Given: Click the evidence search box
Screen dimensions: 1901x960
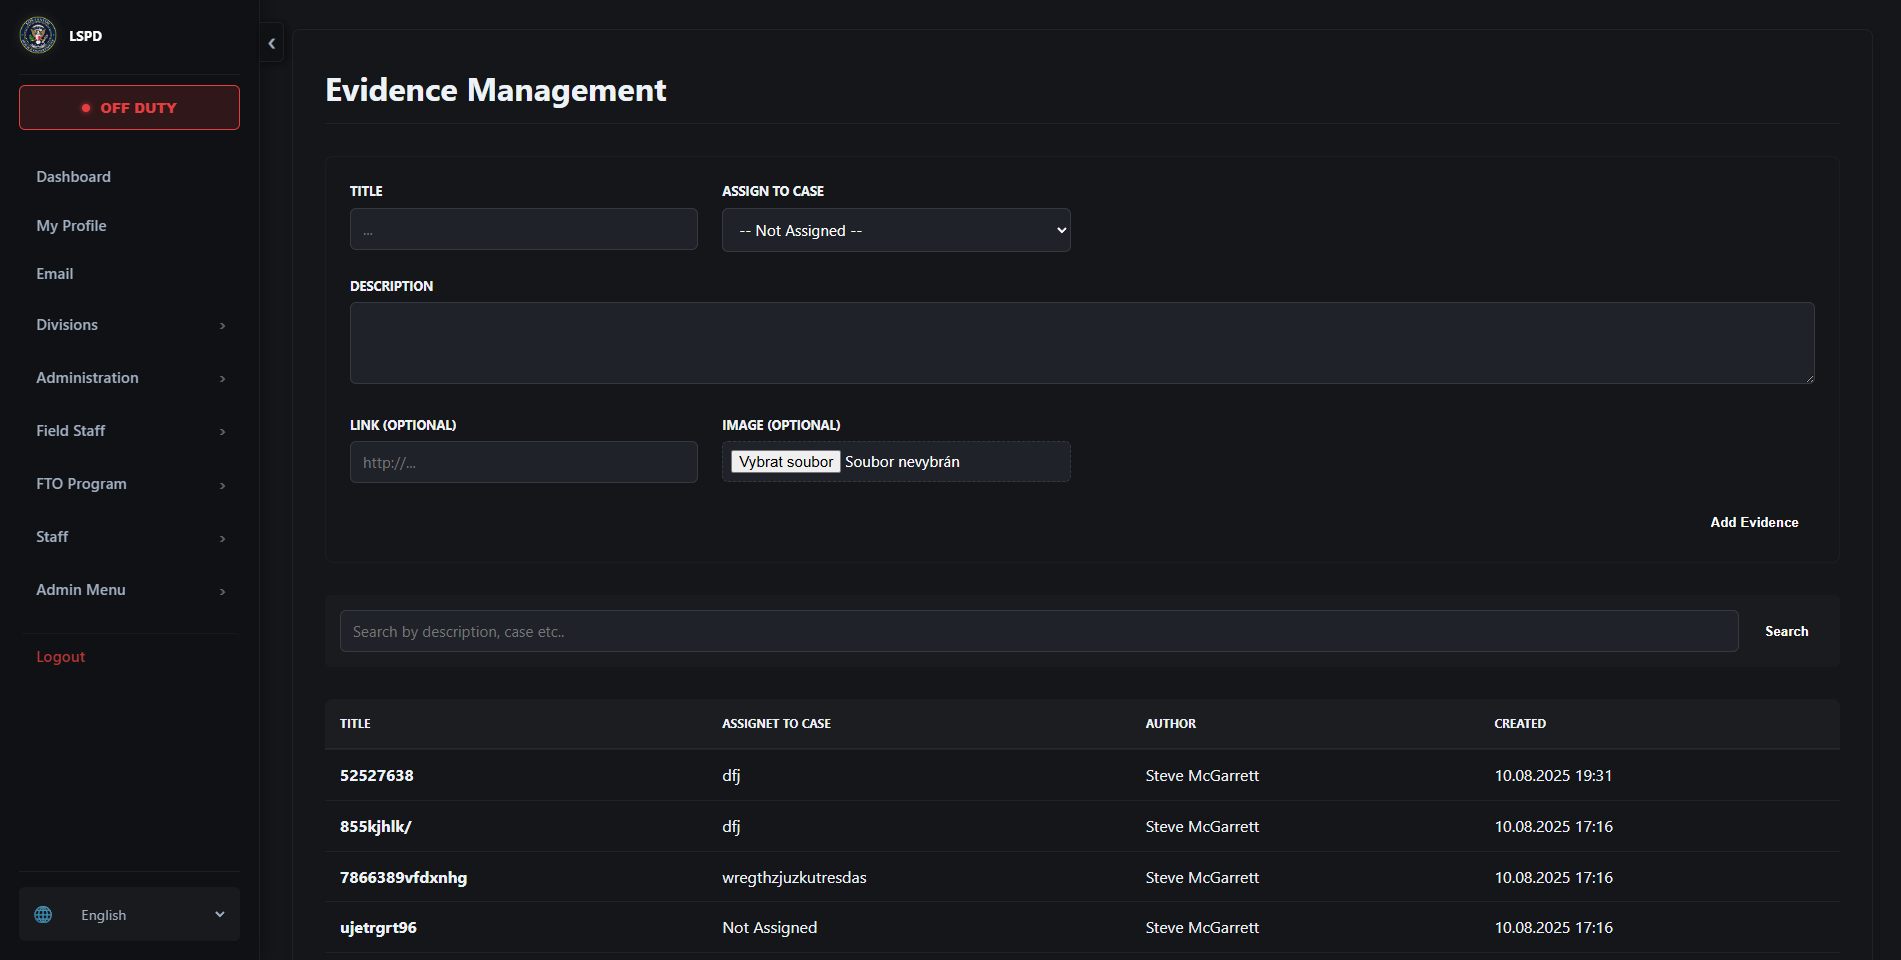Looking at the screenshot, I should (x=1039, y=631).
